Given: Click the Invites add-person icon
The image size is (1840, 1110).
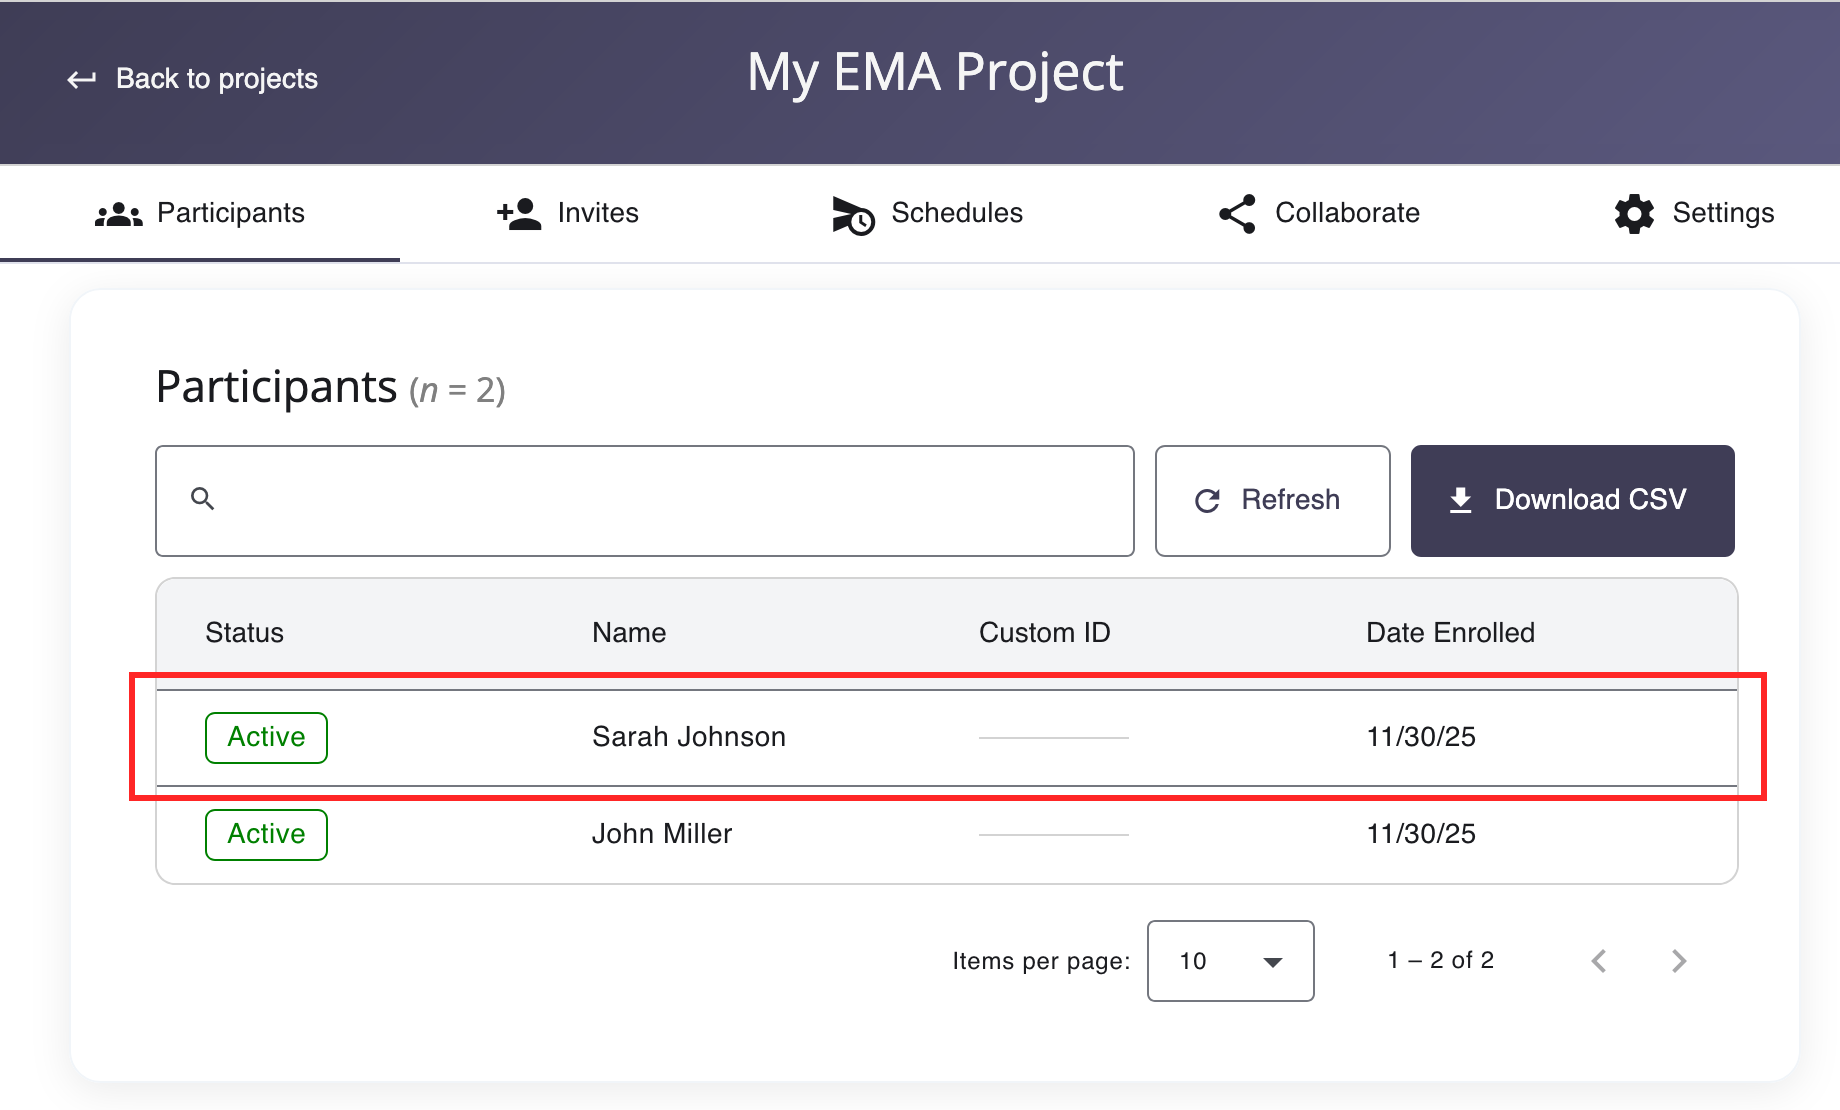Looking at the screenshot, I should pyautogui.click(x=519, y=214).
